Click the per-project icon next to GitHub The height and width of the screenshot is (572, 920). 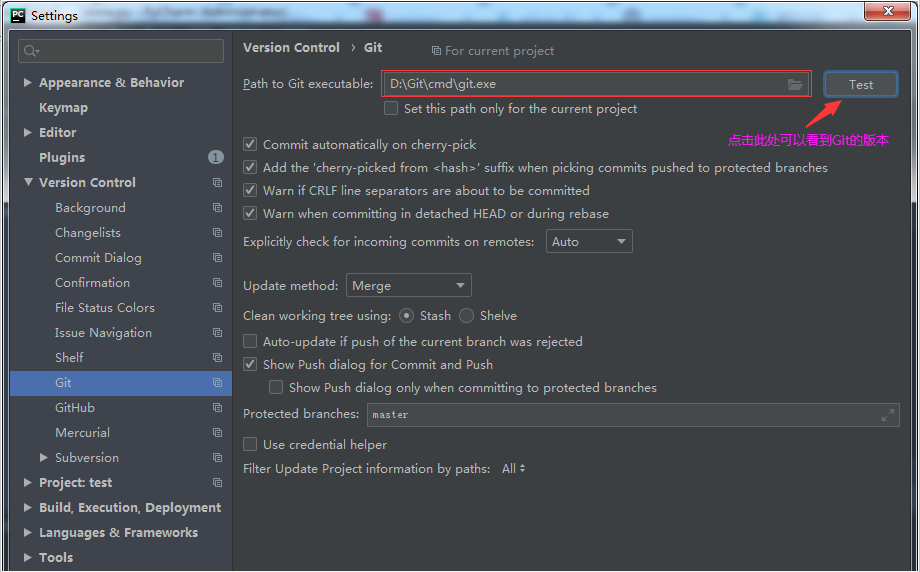[217, 408]
